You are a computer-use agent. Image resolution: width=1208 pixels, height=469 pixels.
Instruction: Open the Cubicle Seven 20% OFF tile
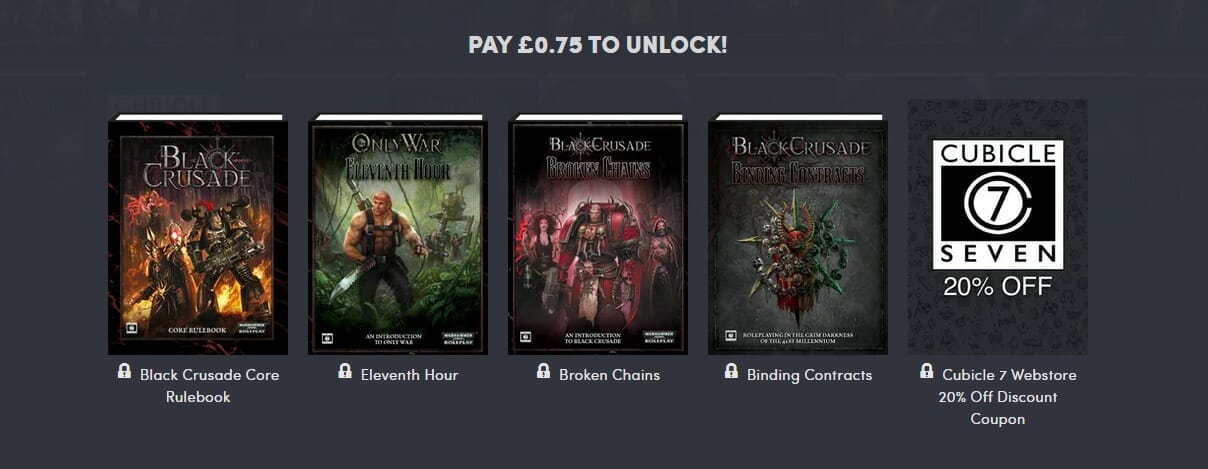click(998, 227)
